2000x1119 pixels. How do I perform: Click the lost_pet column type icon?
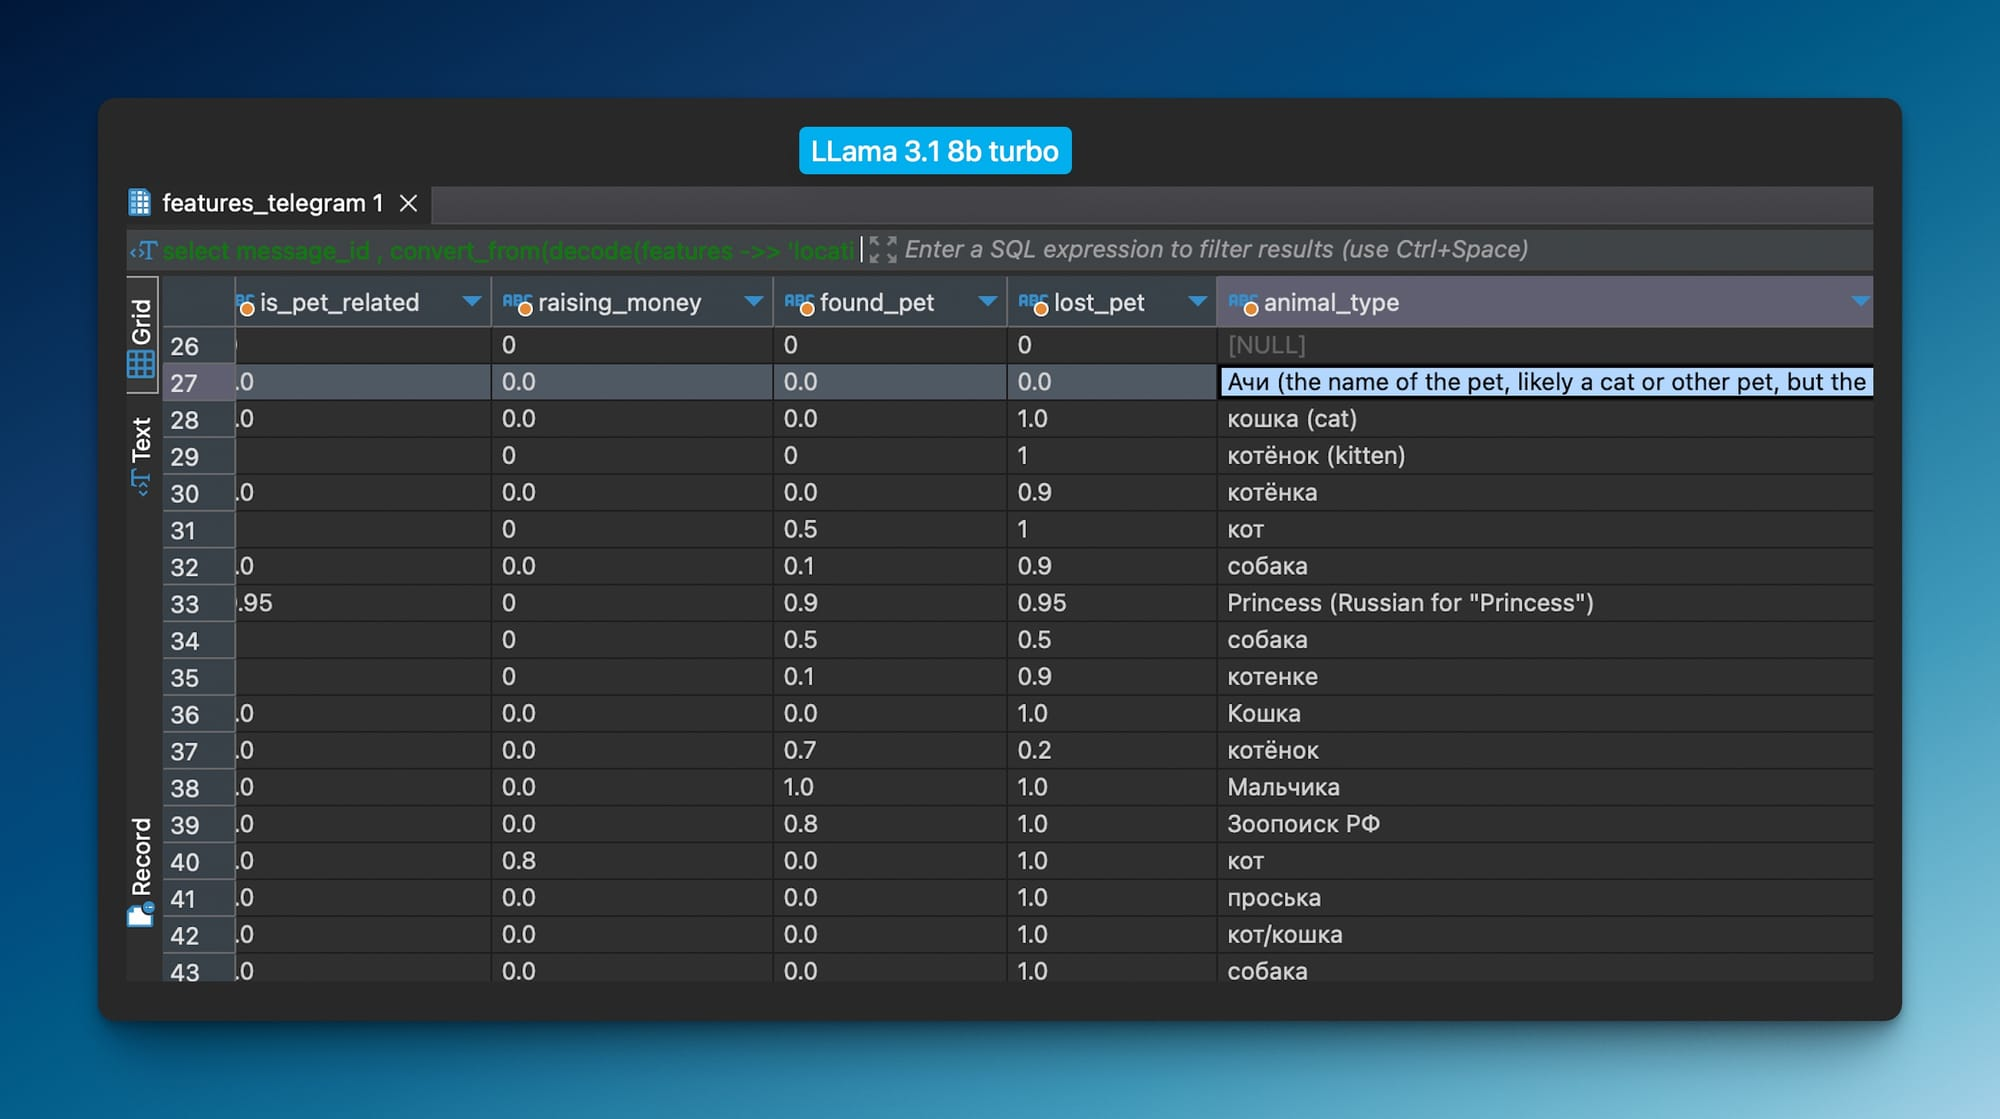[1033, 302]
